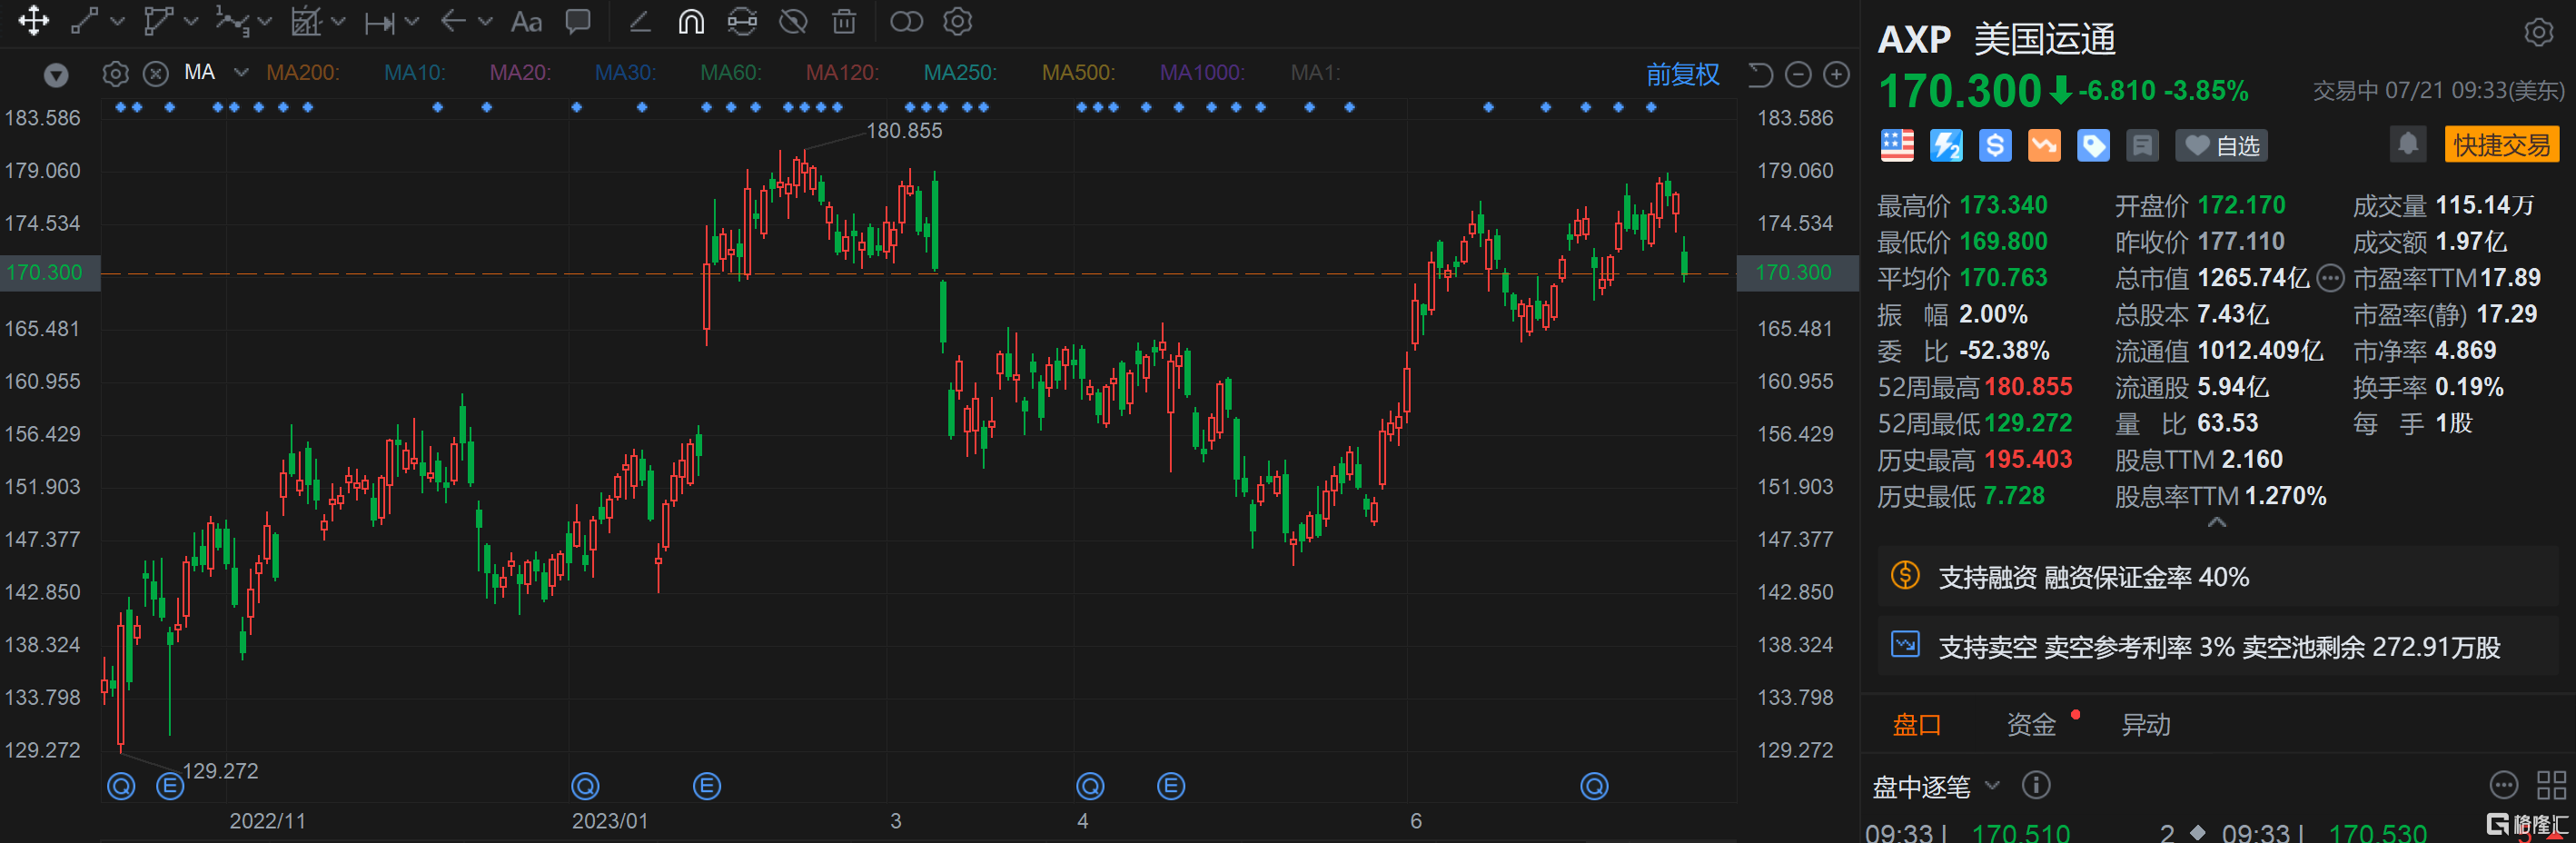Select the Fibonacci/Gann fan drawing tool
The width and height of the screenshot is (2576, 843).
click(305, 21)
